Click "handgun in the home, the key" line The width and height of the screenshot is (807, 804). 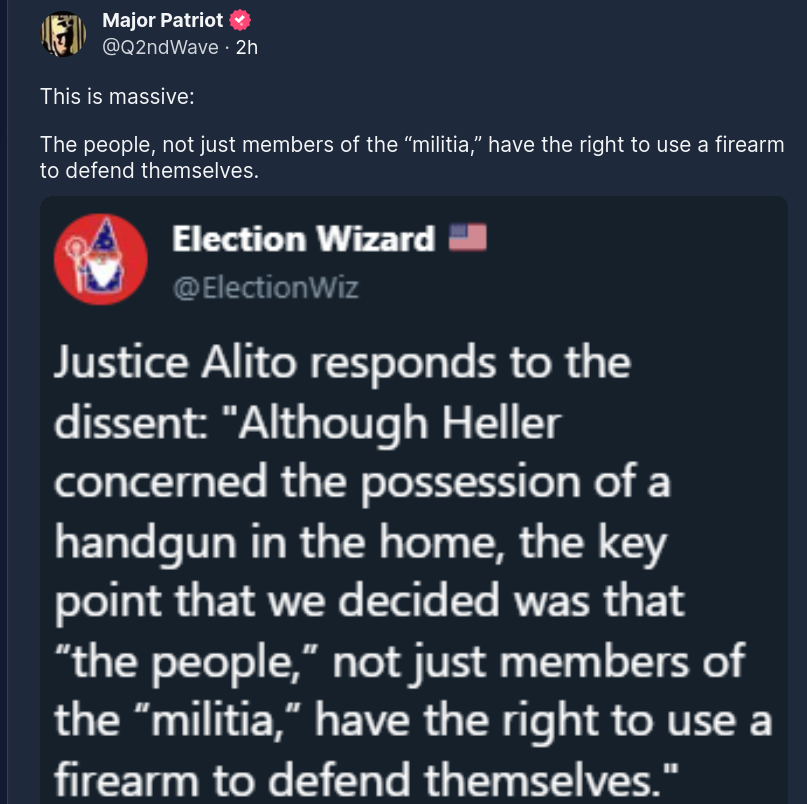(x=359, y=543)
